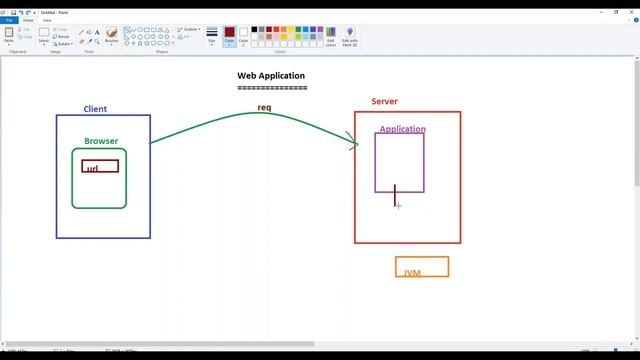Switch to the View ribbon tab
Viewport: 640px width, 360px height.
pyautogui.click(x=47, y=20)
